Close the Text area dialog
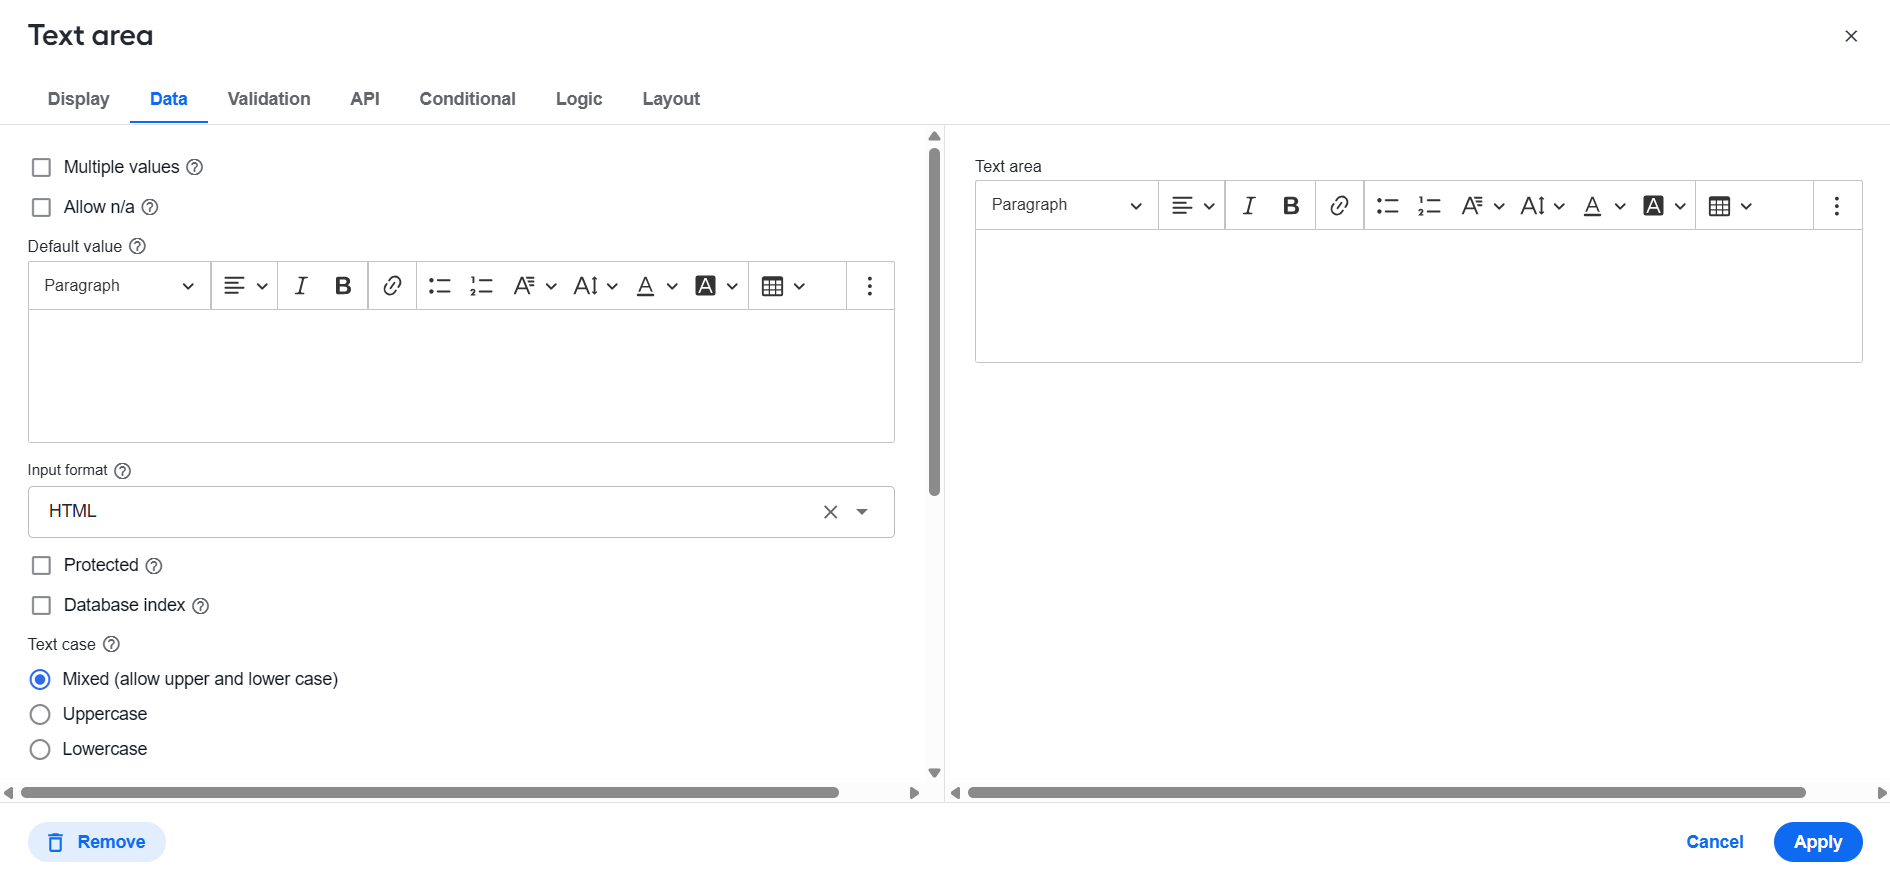The width and height of the screenshot is (1890, 879). coord(1851,36)
